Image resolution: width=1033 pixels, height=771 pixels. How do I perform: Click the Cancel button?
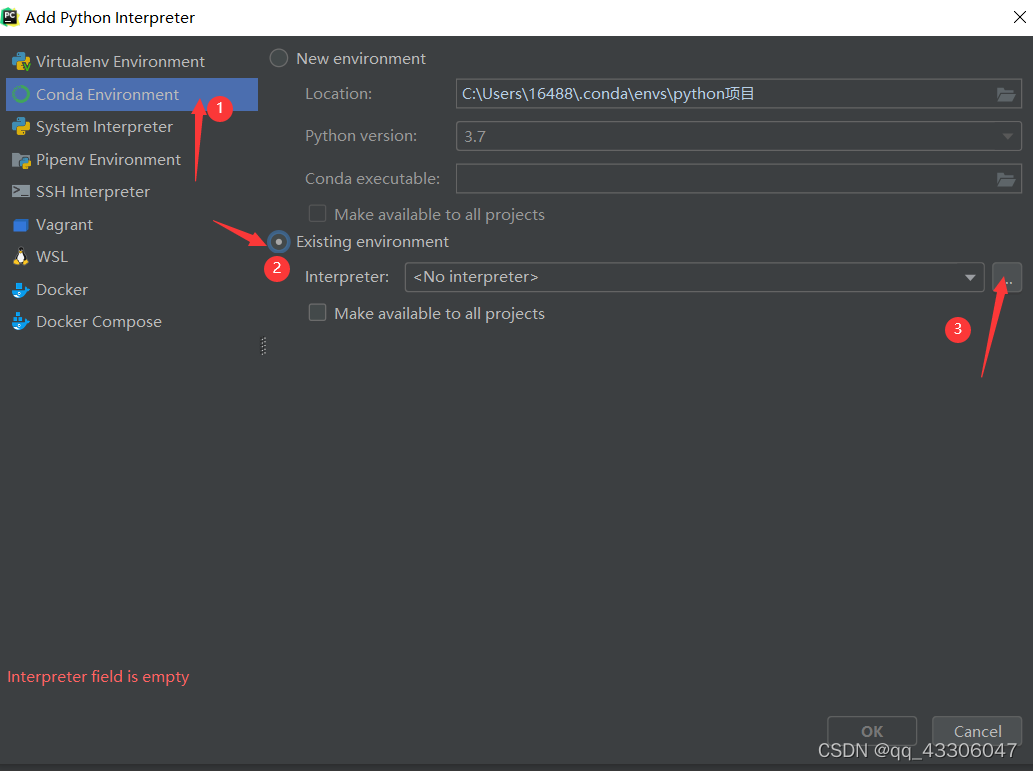[977, 731]
